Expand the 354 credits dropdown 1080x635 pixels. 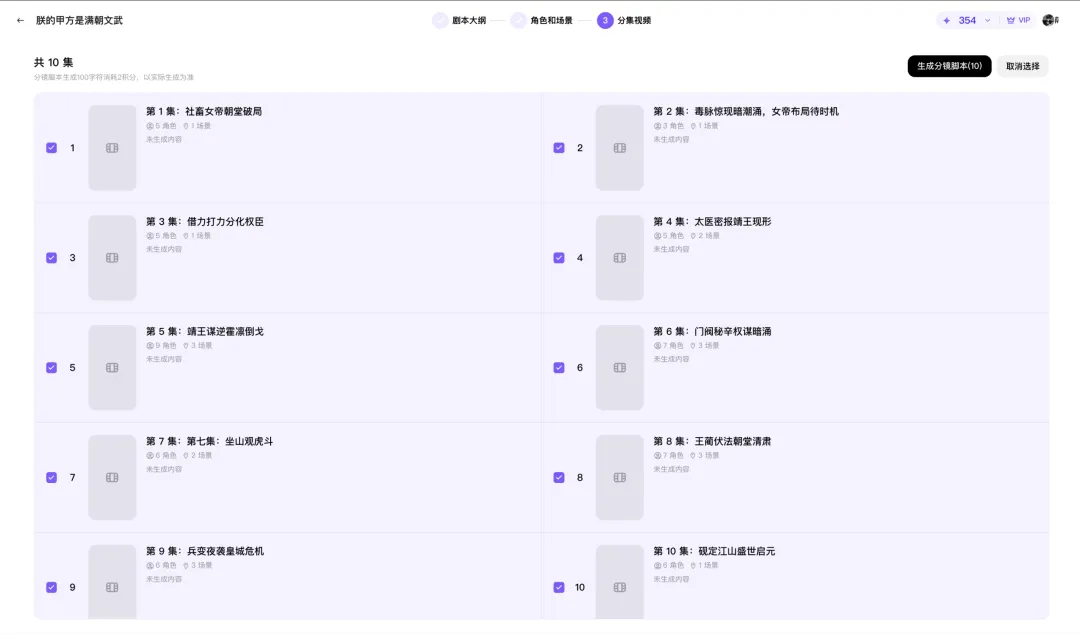click(987, 20)
